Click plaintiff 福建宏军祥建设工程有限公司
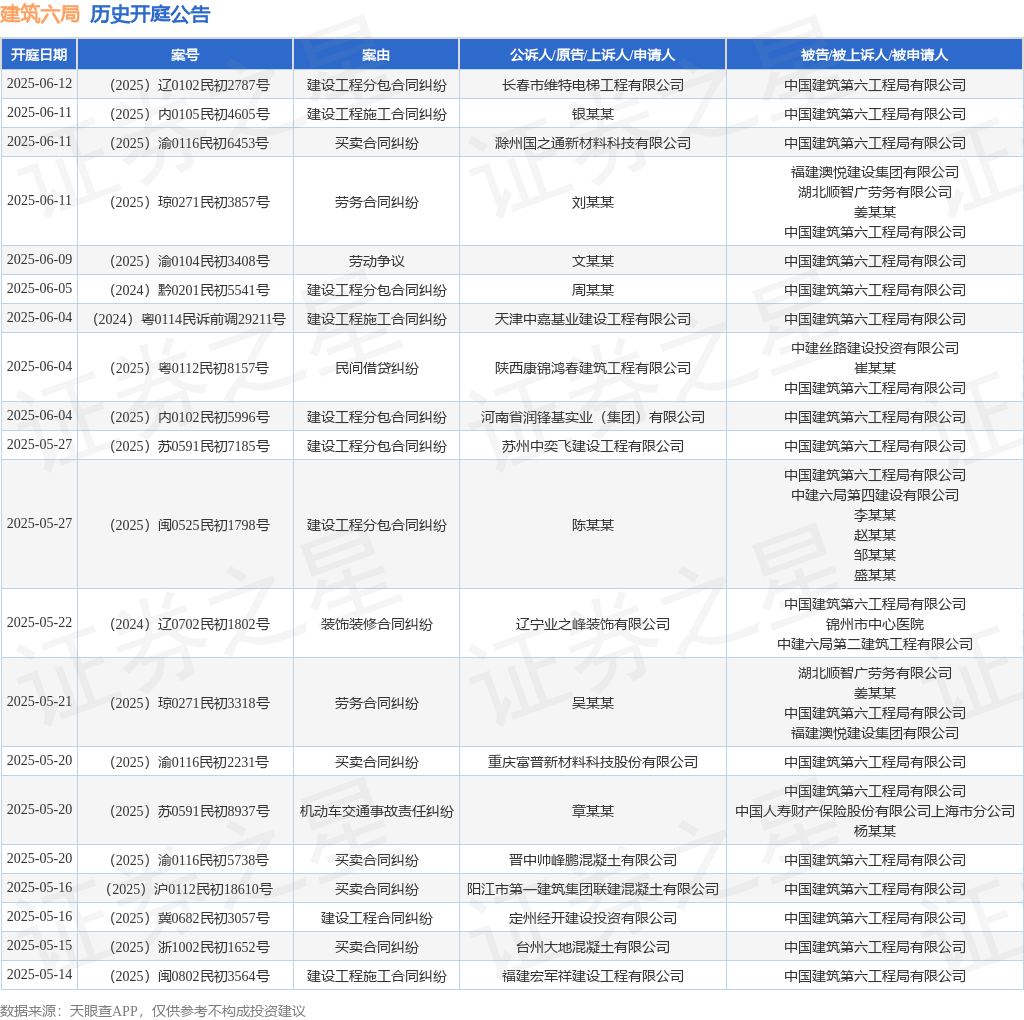 (592, 976)
